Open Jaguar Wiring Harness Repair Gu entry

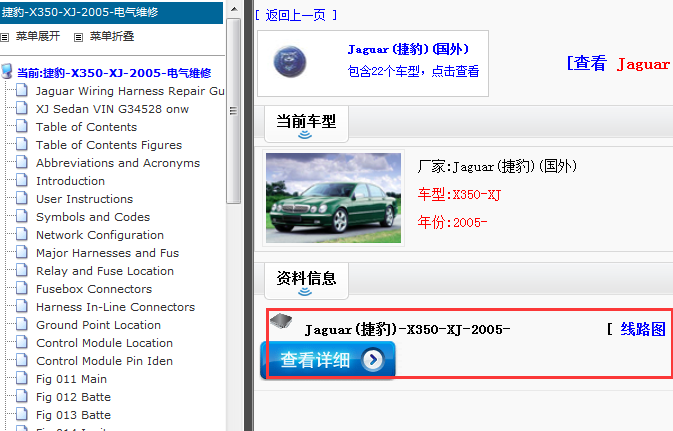click(130, 91)
